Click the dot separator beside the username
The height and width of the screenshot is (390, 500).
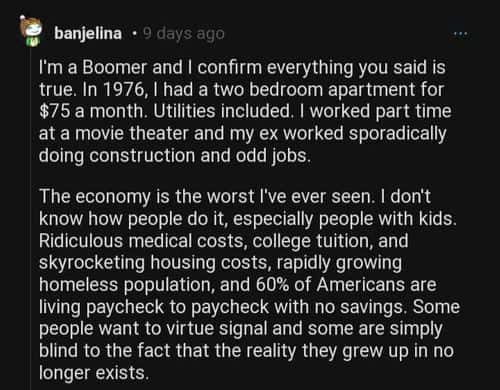134,34
